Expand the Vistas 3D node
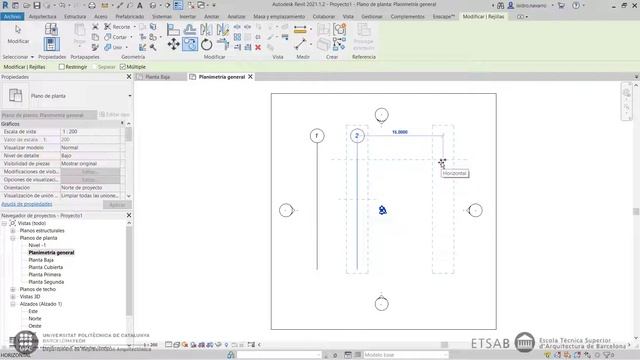The height and width of the screenshot is (360, 640). pos(13,297)
